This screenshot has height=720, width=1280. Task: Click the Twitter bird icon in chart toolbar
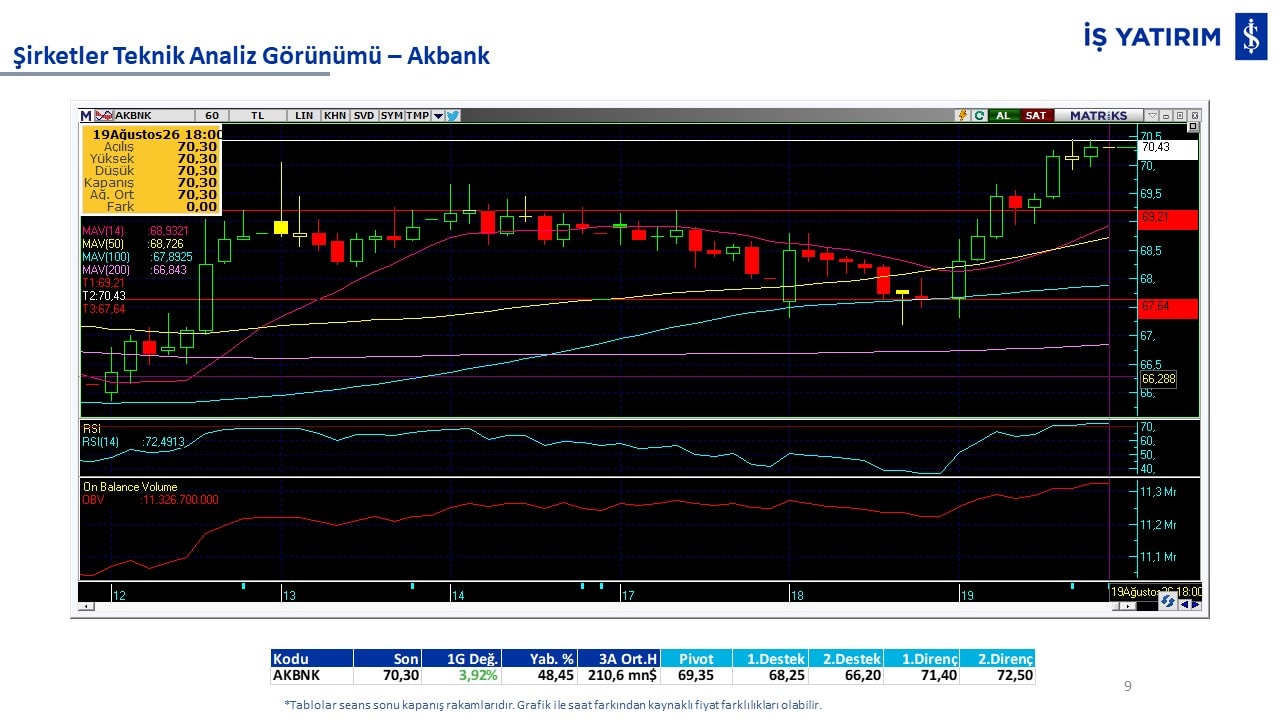[x=453, y=115]
